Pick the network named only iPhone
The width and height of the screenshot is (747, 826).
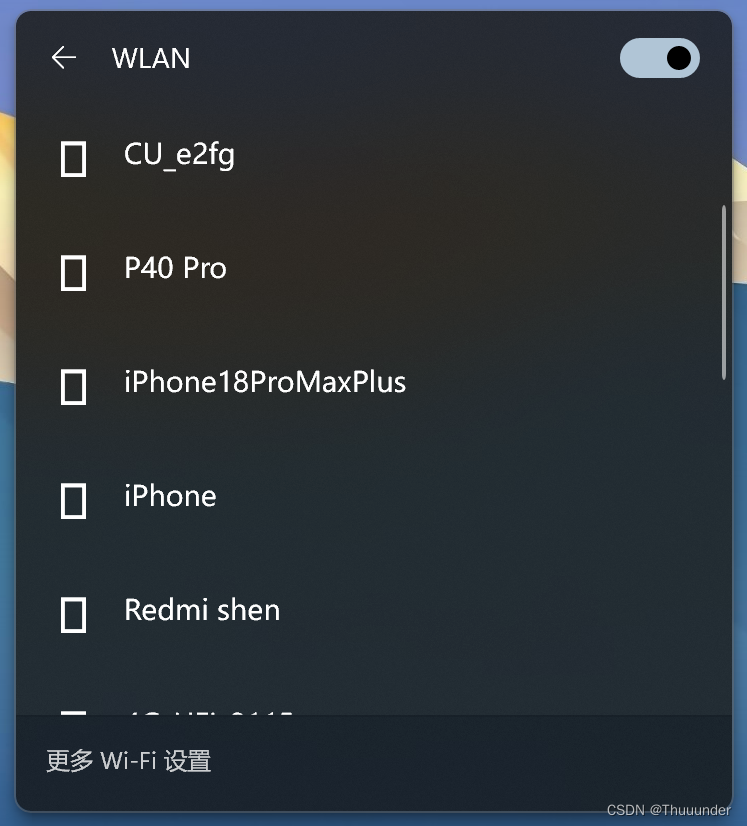170,496
